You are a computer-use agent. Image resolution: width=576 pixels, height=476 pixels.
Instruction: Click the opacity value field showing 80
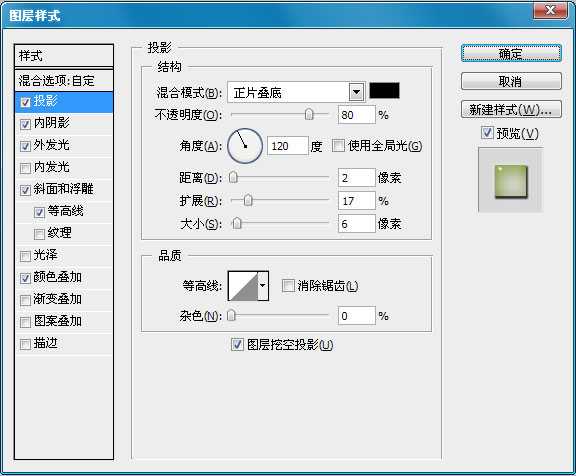(357, 115)
